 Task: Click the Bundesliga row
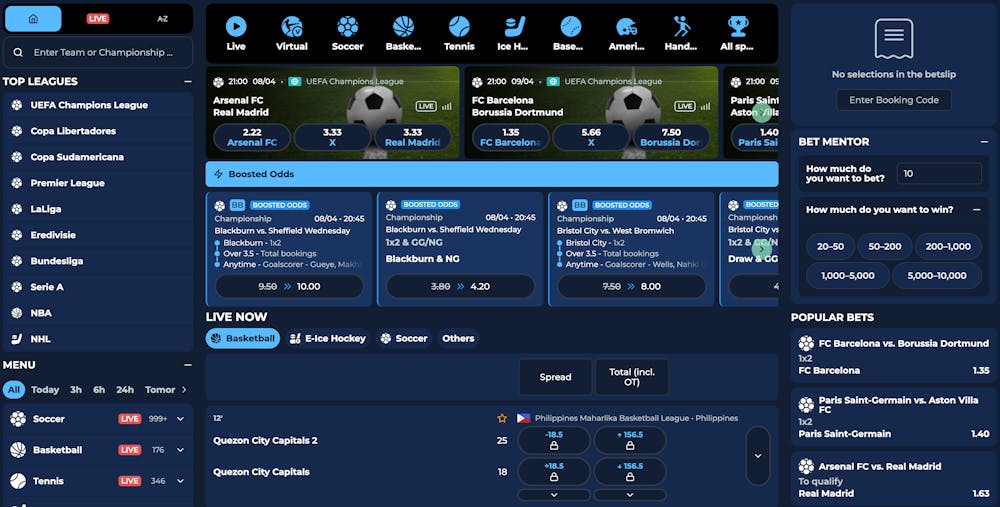[98, 261]
